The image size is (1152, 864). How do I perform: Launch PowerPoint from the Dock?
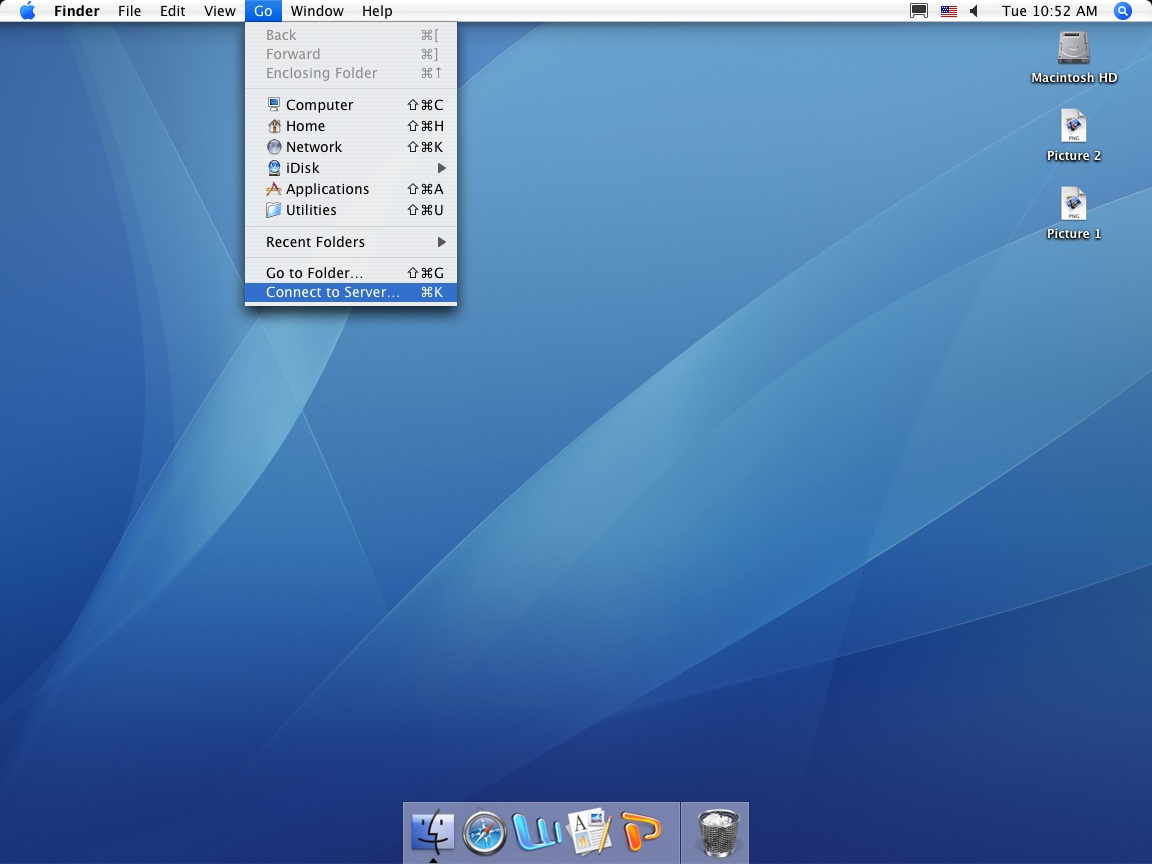(642, 832)
